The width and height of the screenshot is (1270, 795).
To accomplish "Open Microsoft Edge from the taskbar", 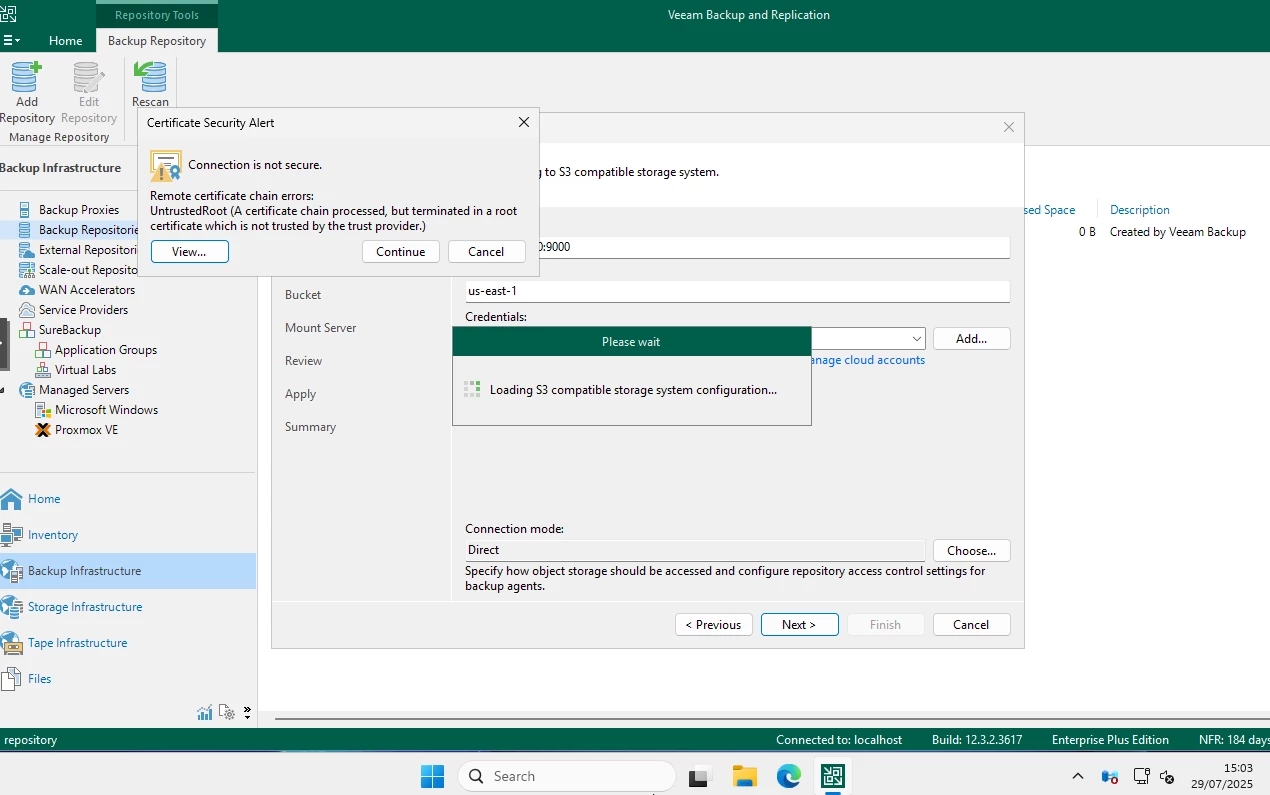I will 788,776.
